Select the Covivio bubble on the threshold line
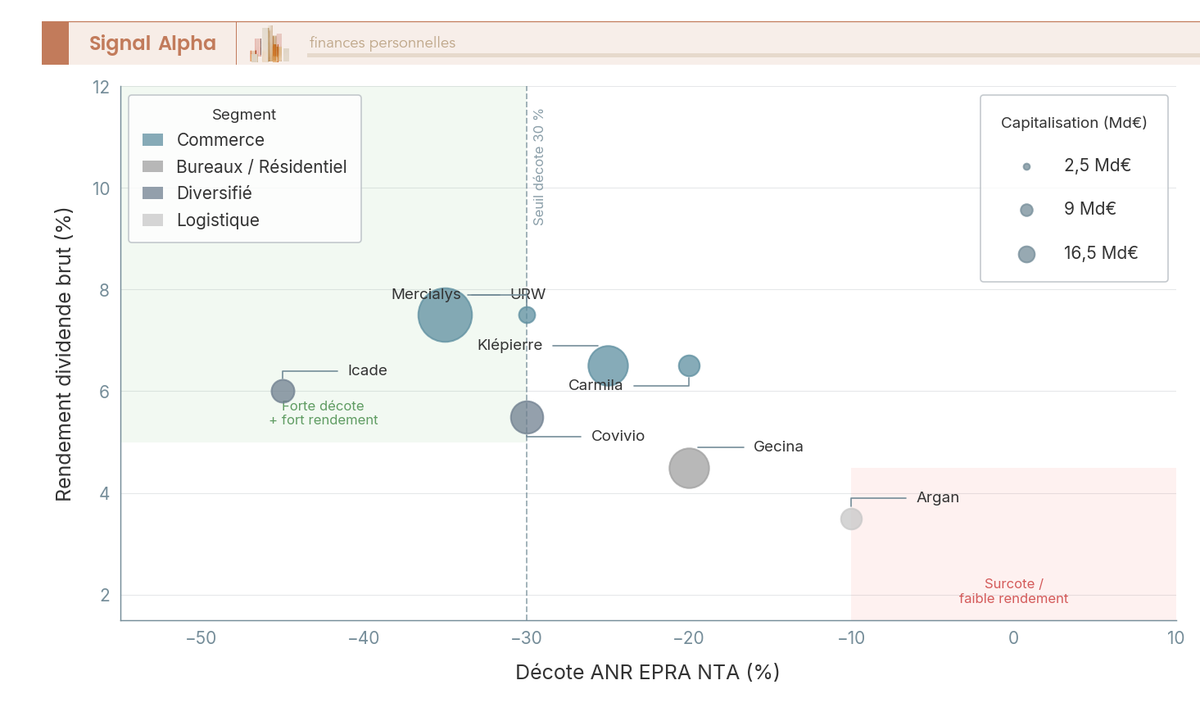 click(x=527, y=417)
